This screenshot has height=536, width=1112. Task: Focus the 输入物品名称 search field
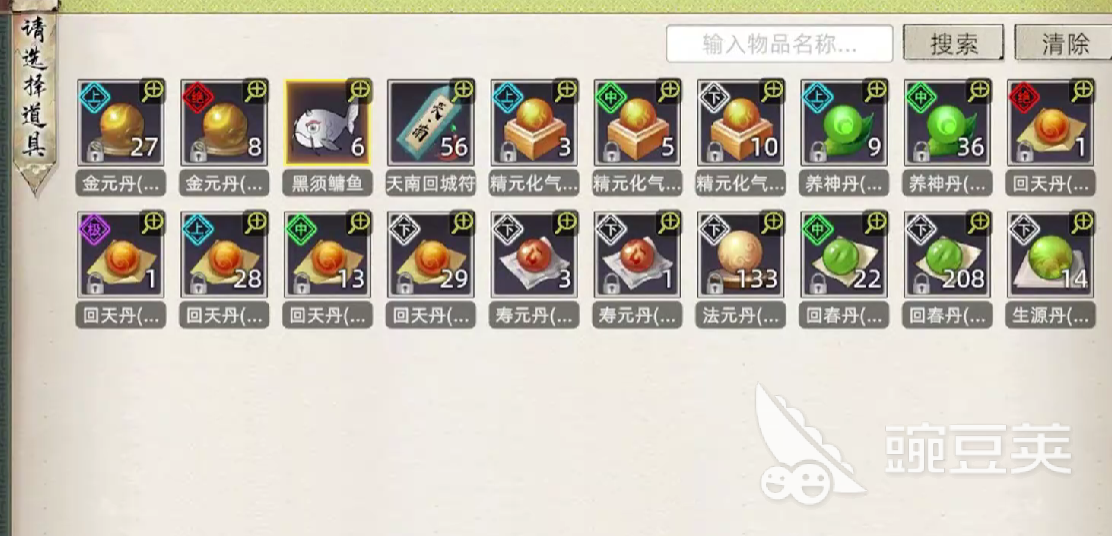pos(779,43)
